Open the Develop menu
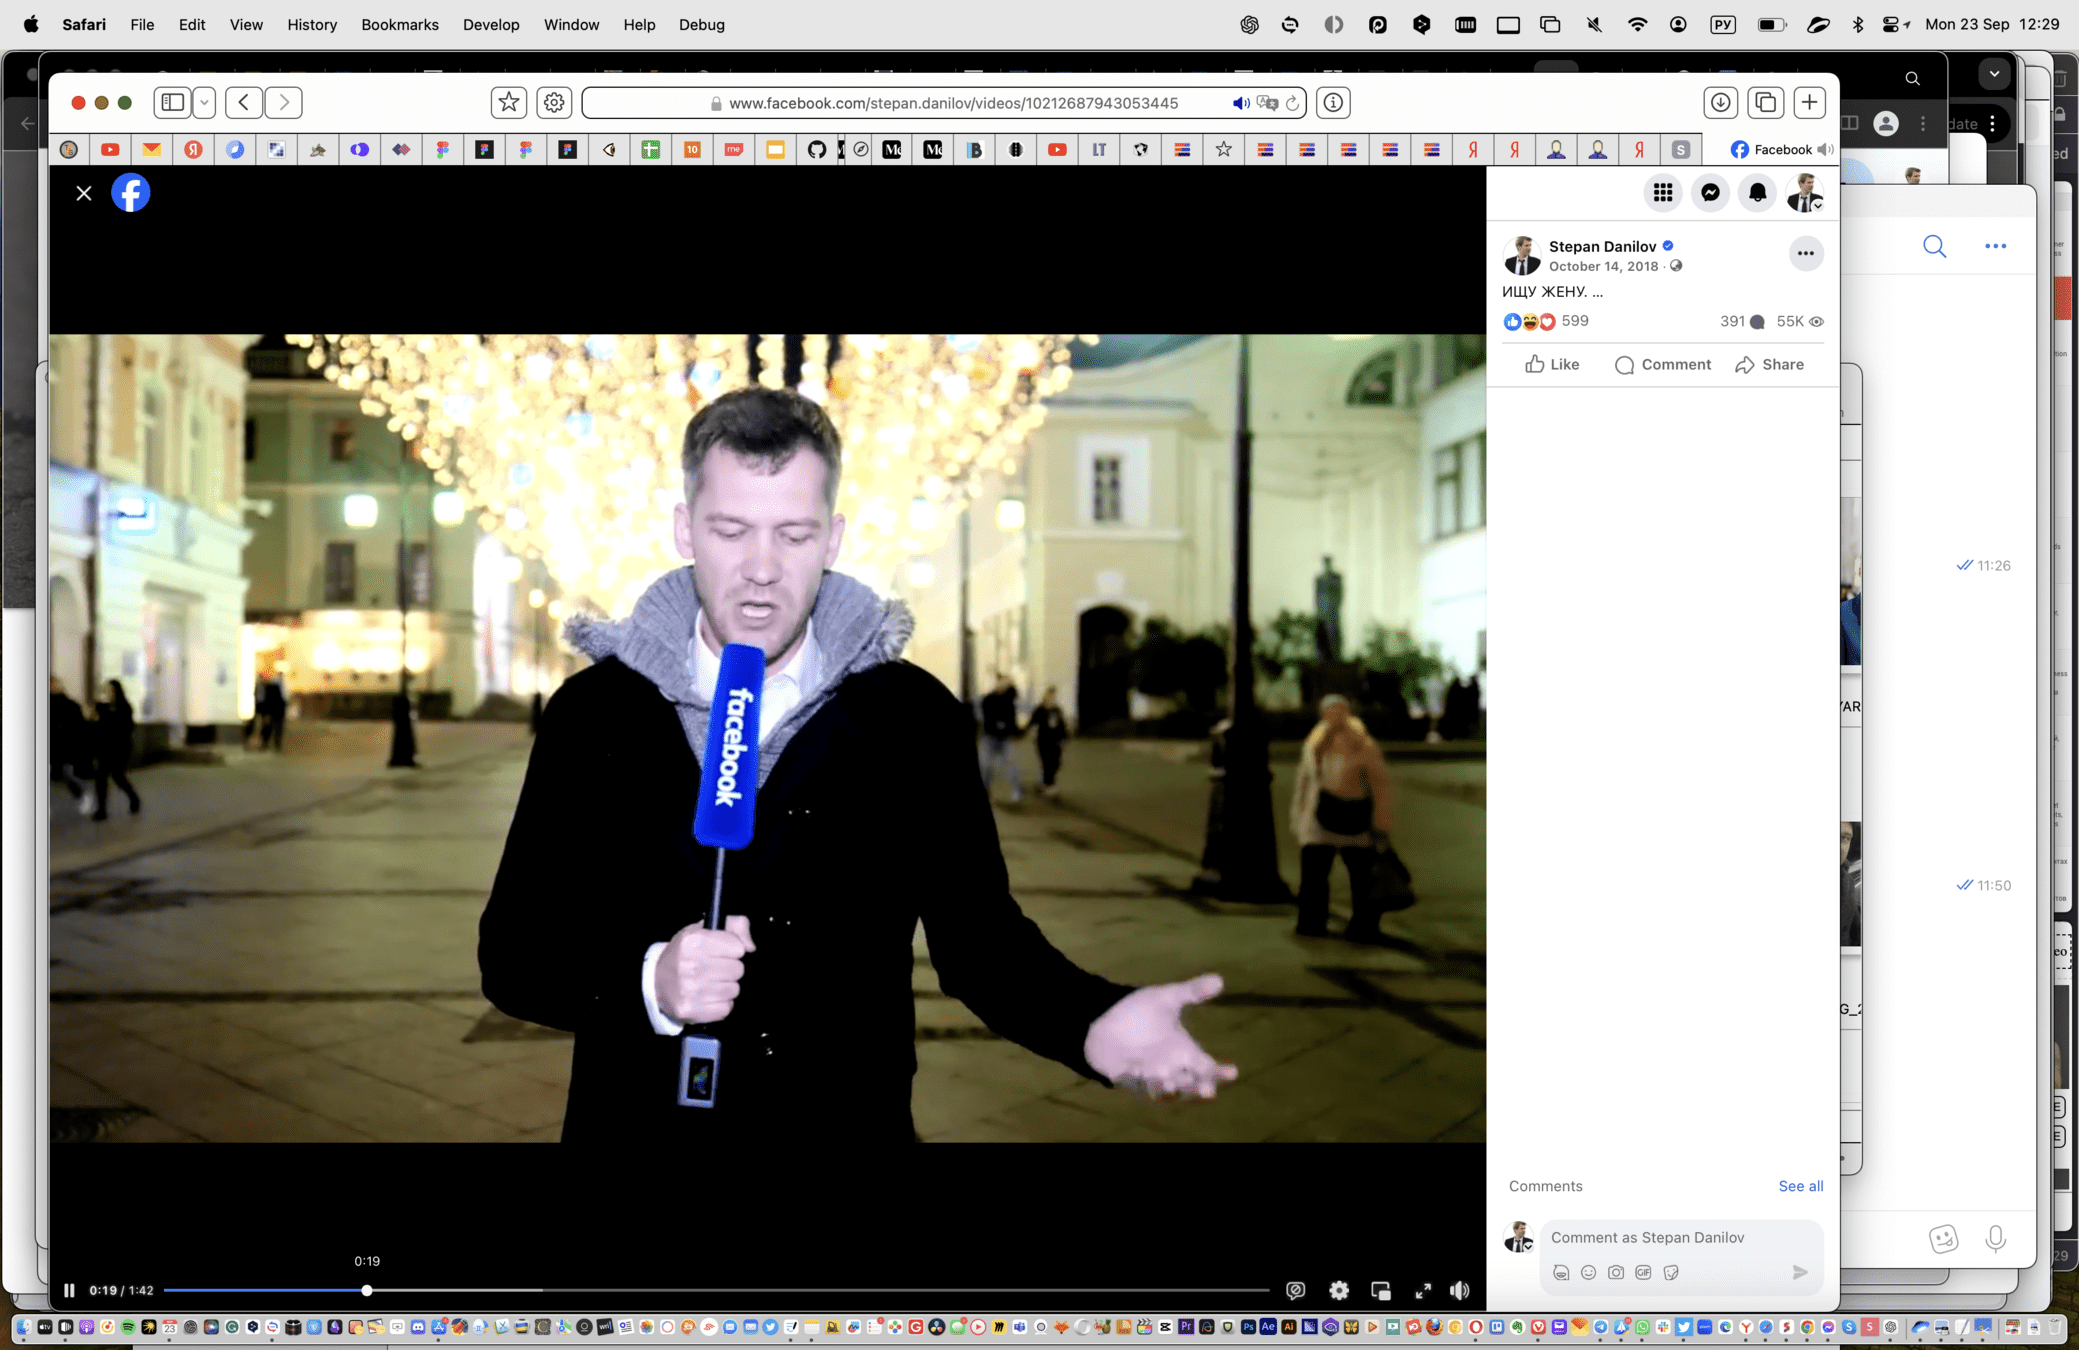The image size is (2079, 1350). click(x=490, y=24)
